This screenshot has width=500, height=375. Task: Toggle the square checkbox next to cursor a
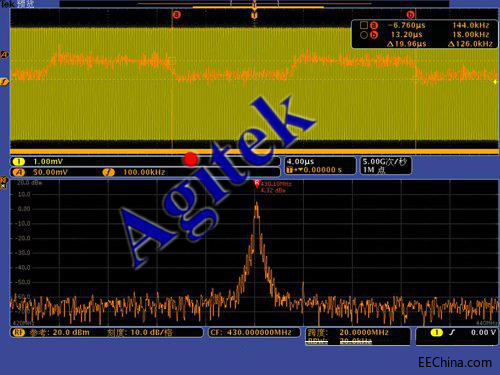click(x=364, y=25)
